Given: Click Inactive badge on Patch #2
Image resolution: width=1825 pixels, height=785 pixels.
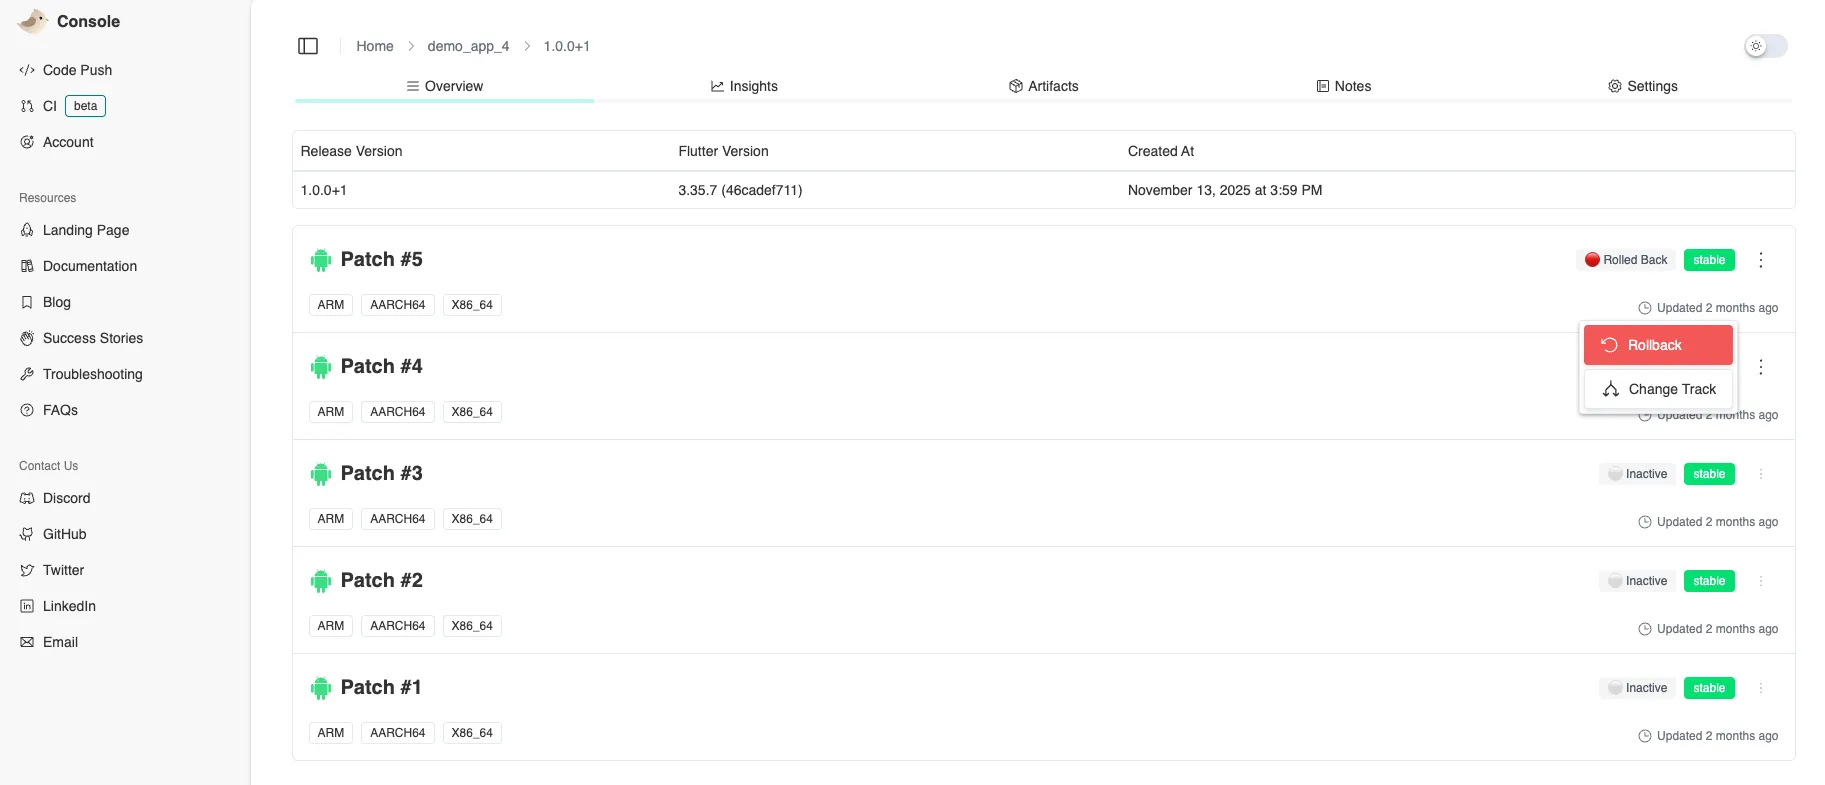Looking at the screenshot, I should (x=1637, y=581).
